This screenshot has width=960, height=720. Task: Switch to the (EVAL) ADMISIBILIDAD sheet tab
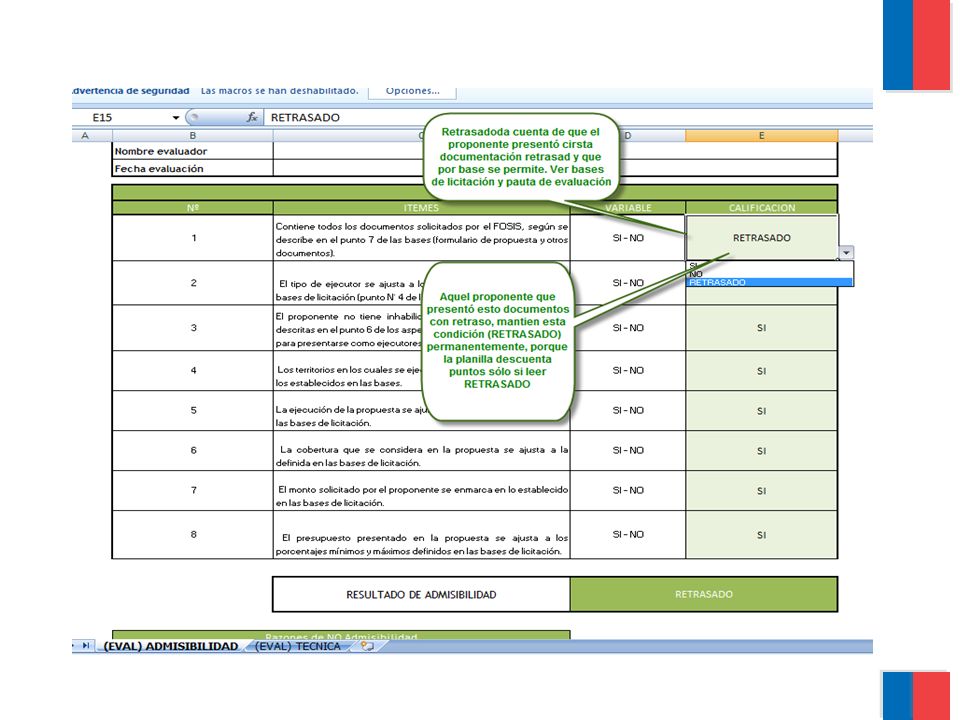click(x=171, y=646)
